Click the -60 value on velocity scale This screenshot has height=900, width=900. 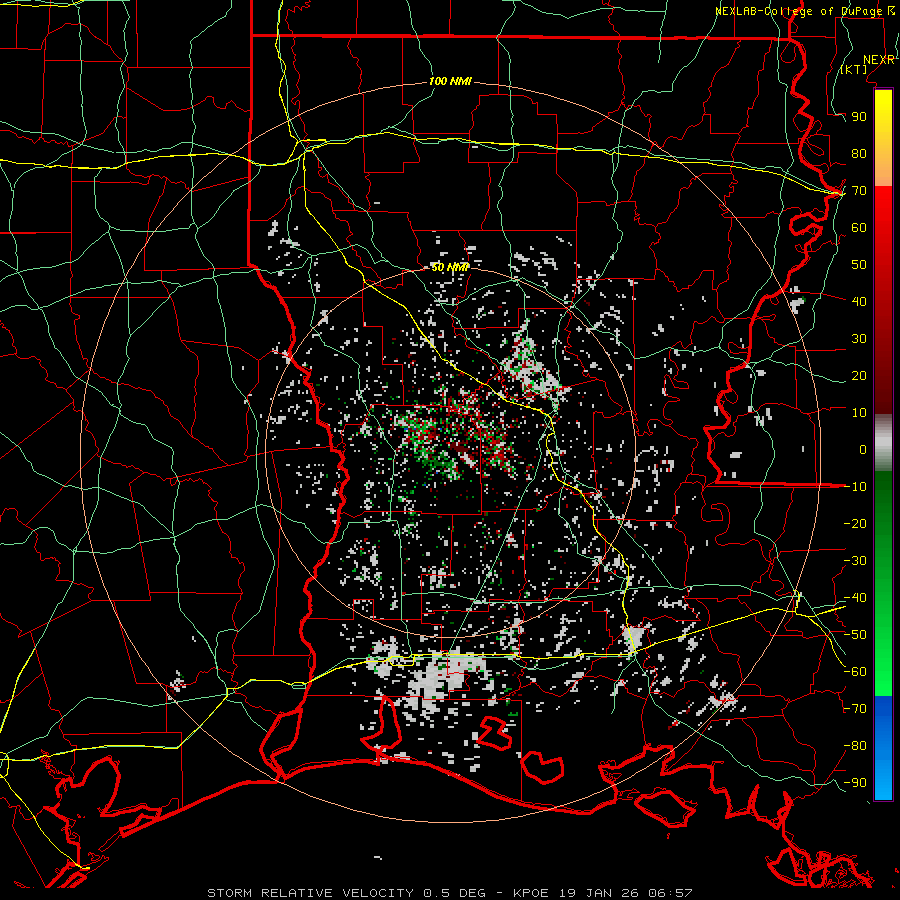click(x=855, y=672)
